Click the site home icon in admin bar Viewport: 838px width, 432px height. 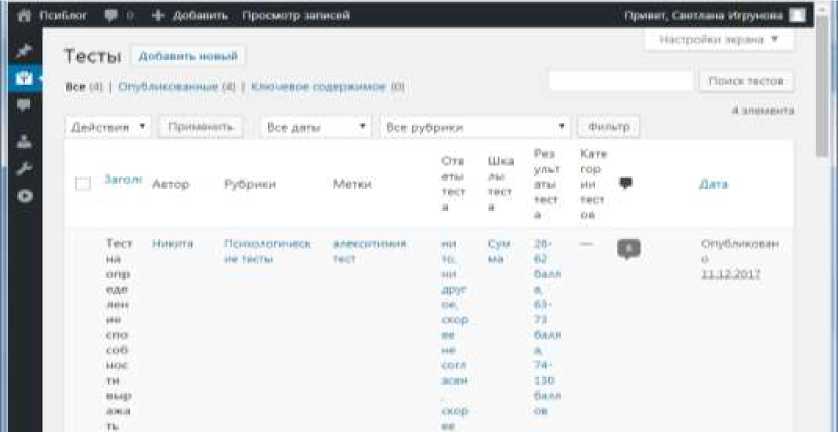[x=24, y=16]
